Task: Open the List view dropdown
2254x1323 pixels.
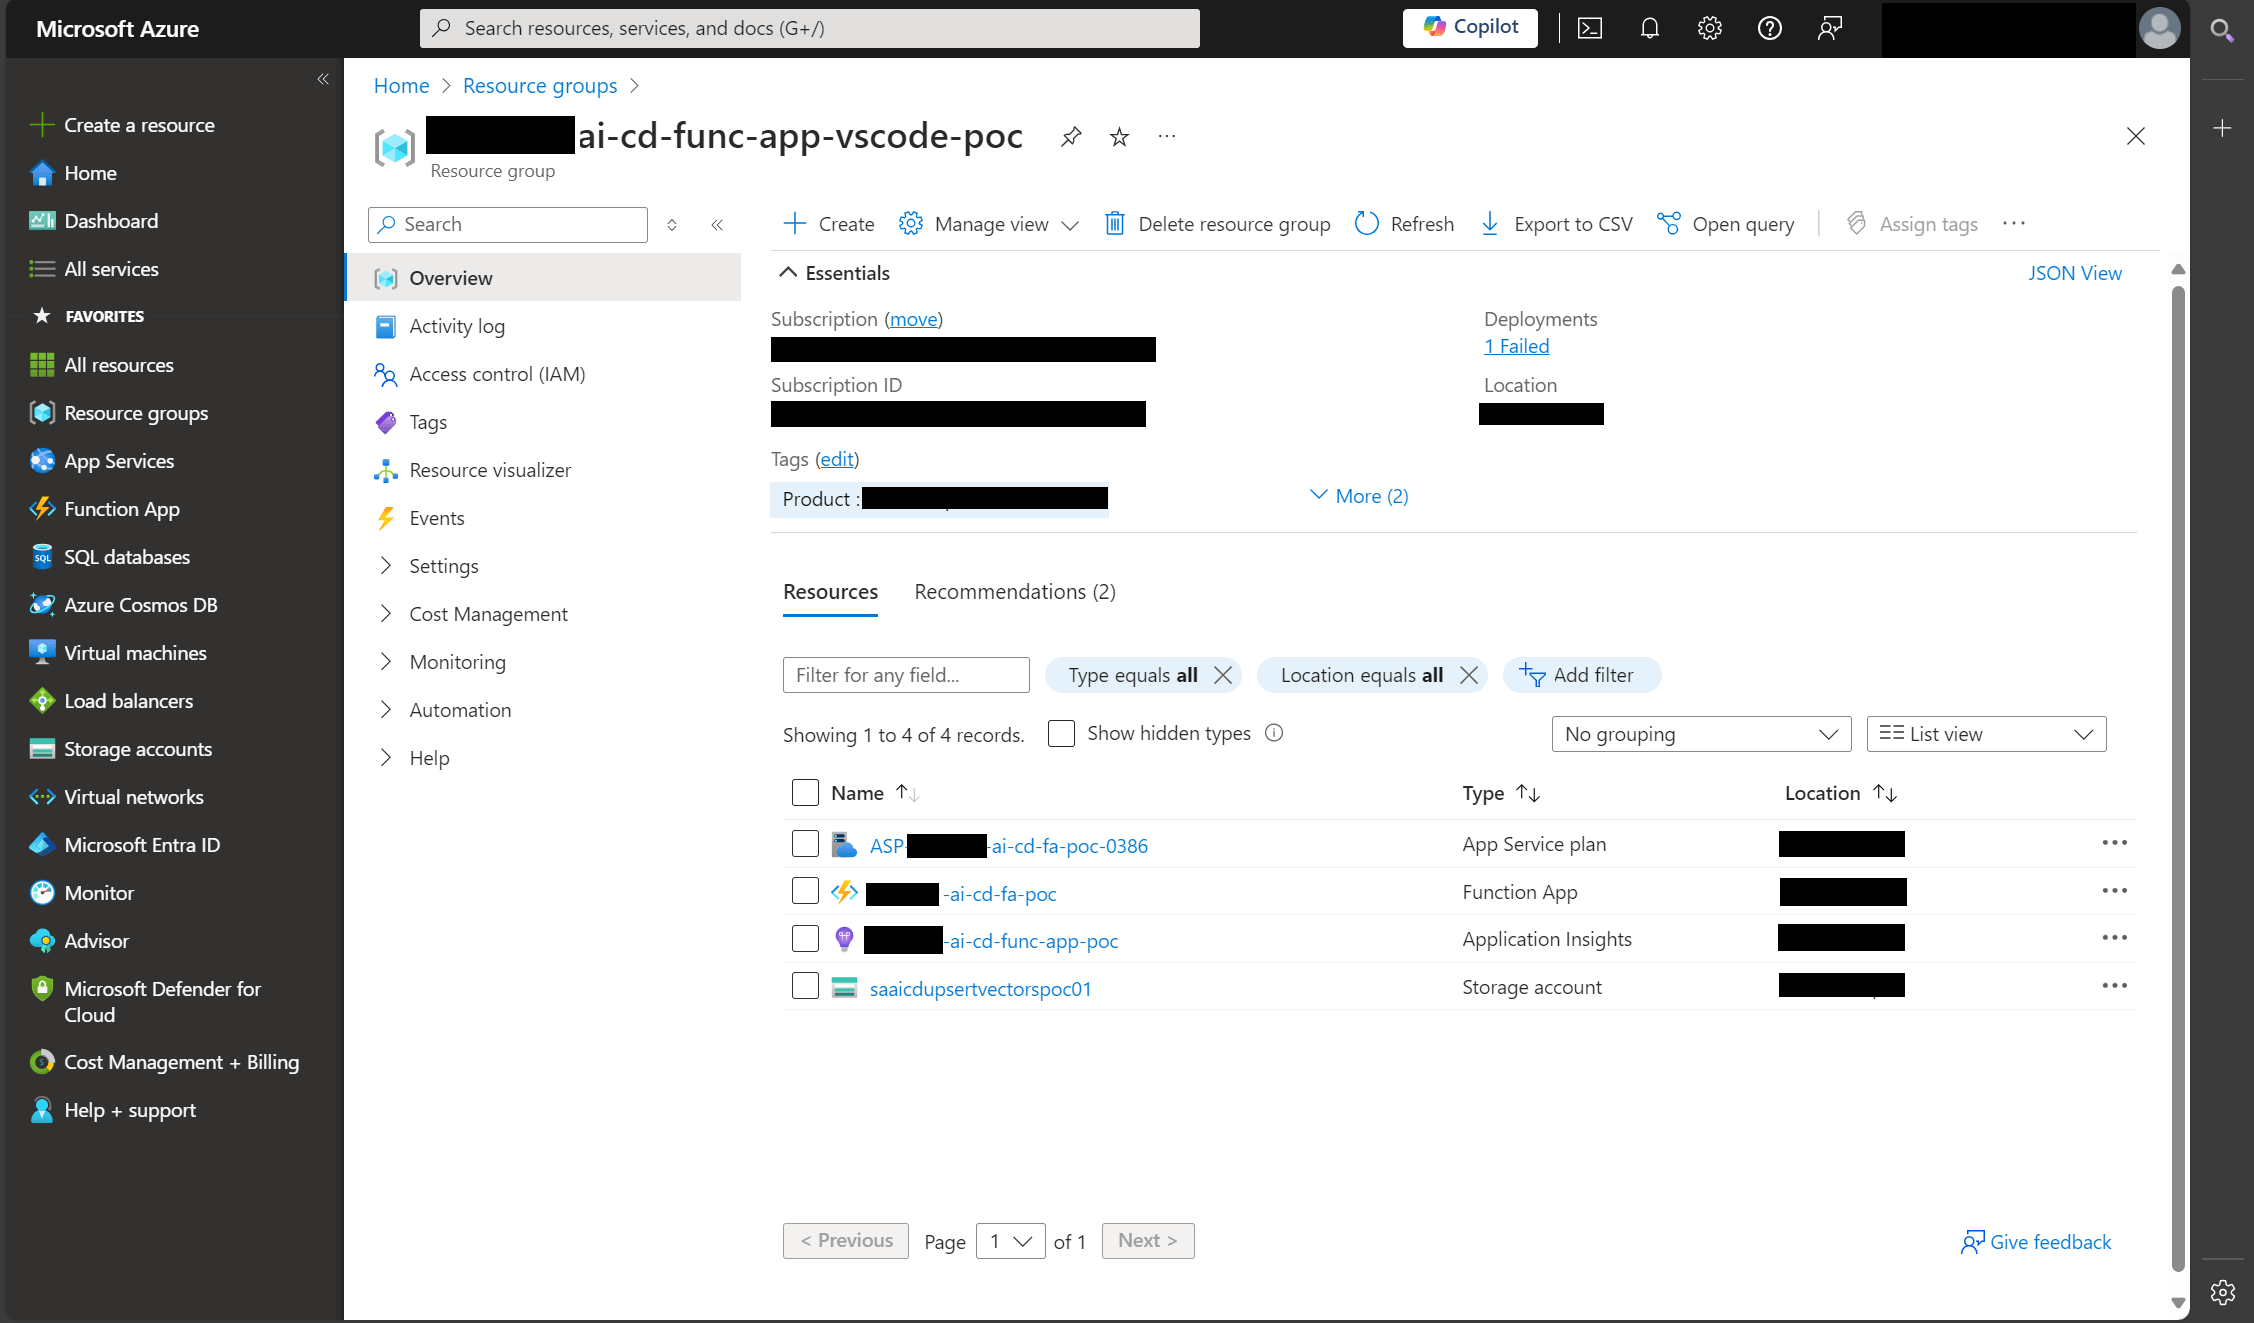Action: 1985,733
